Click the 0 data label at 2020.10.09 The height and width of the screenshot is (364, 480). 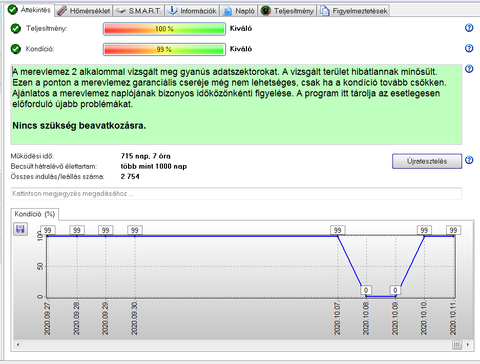tap(395, 290)
